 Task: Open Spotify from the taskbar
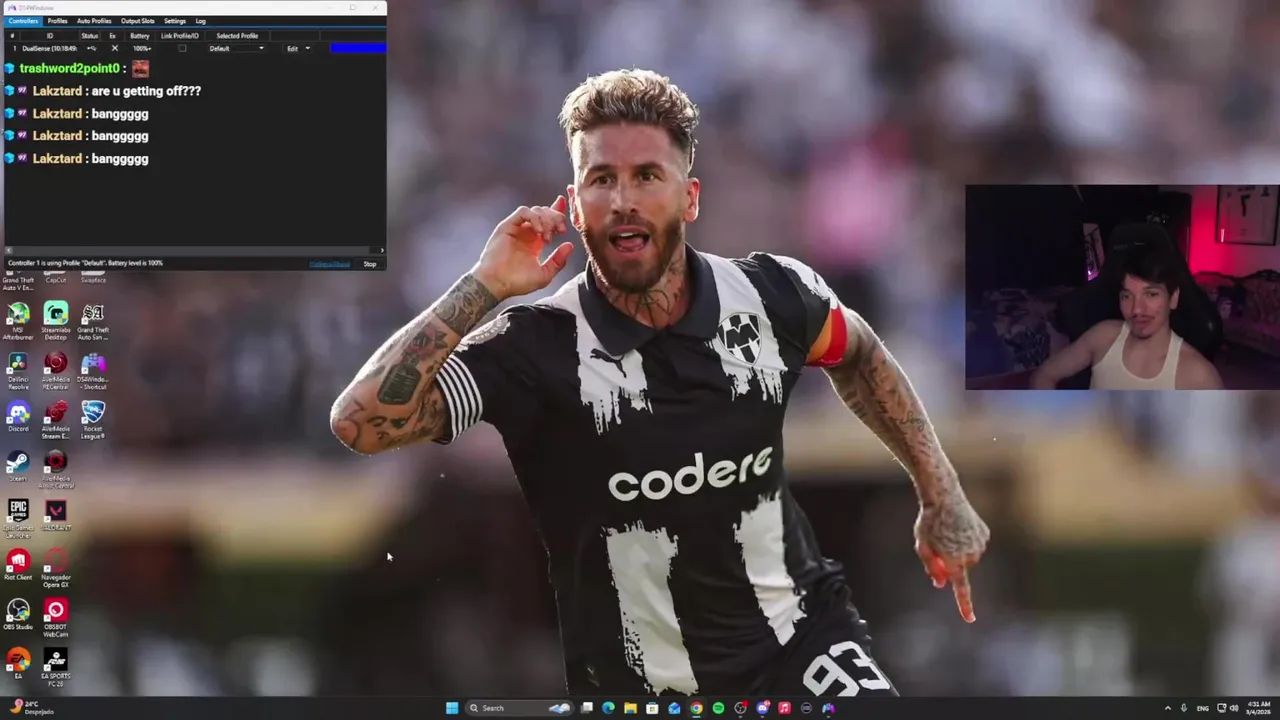(718, 708)
